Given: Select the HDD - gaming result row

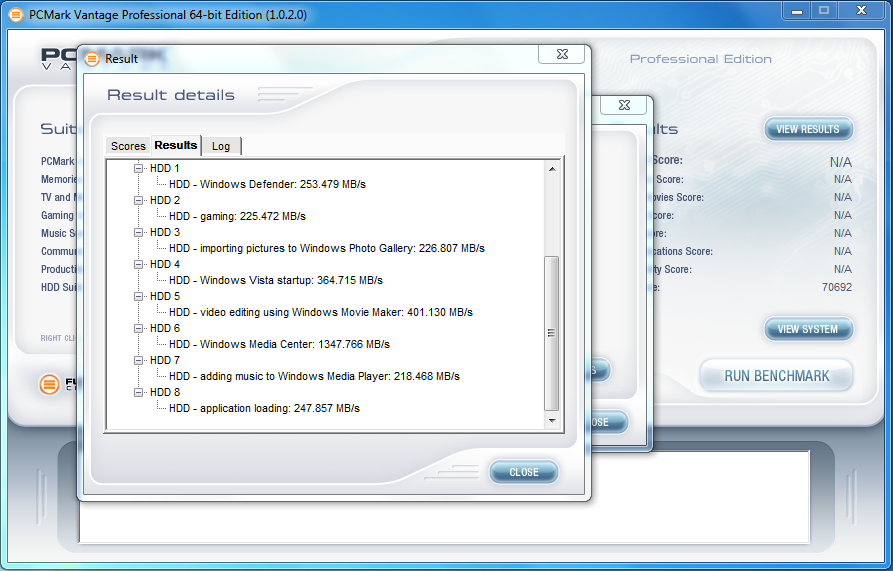Looking at the screenshot, I should [237, 216].
